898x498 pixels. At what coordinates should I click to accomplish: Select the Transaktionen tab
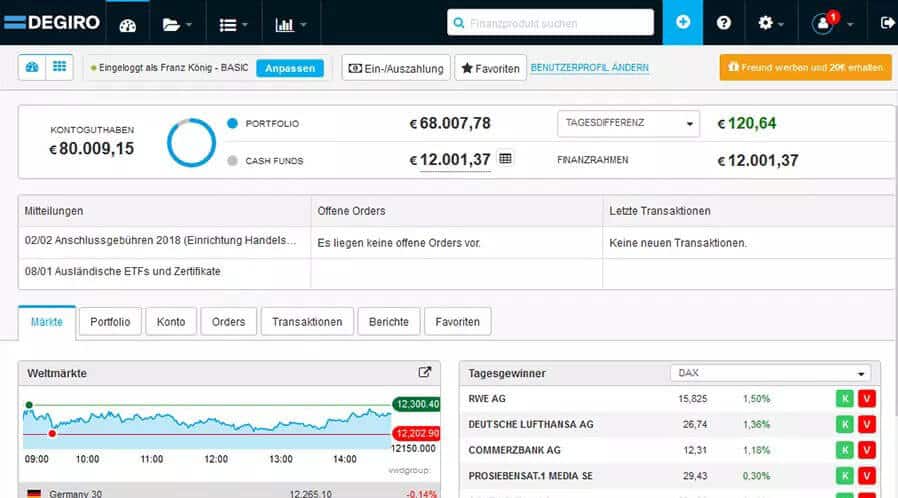[x=307, y=322]
